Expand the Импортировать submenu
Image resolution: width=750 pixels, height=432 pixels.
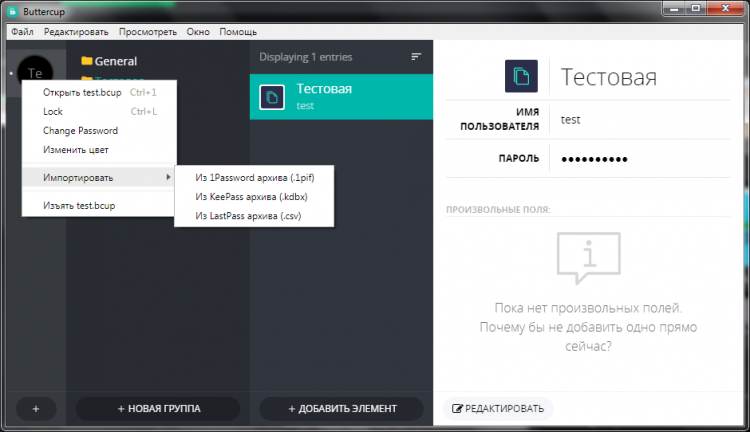[99, 177]
